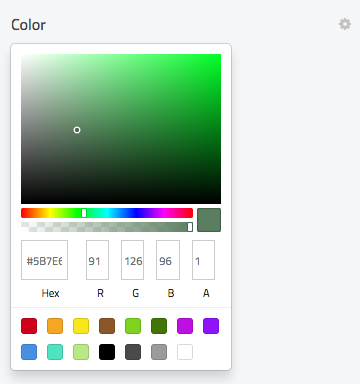
Task: Click the G value field showing 126
Action: coord(132,260)
